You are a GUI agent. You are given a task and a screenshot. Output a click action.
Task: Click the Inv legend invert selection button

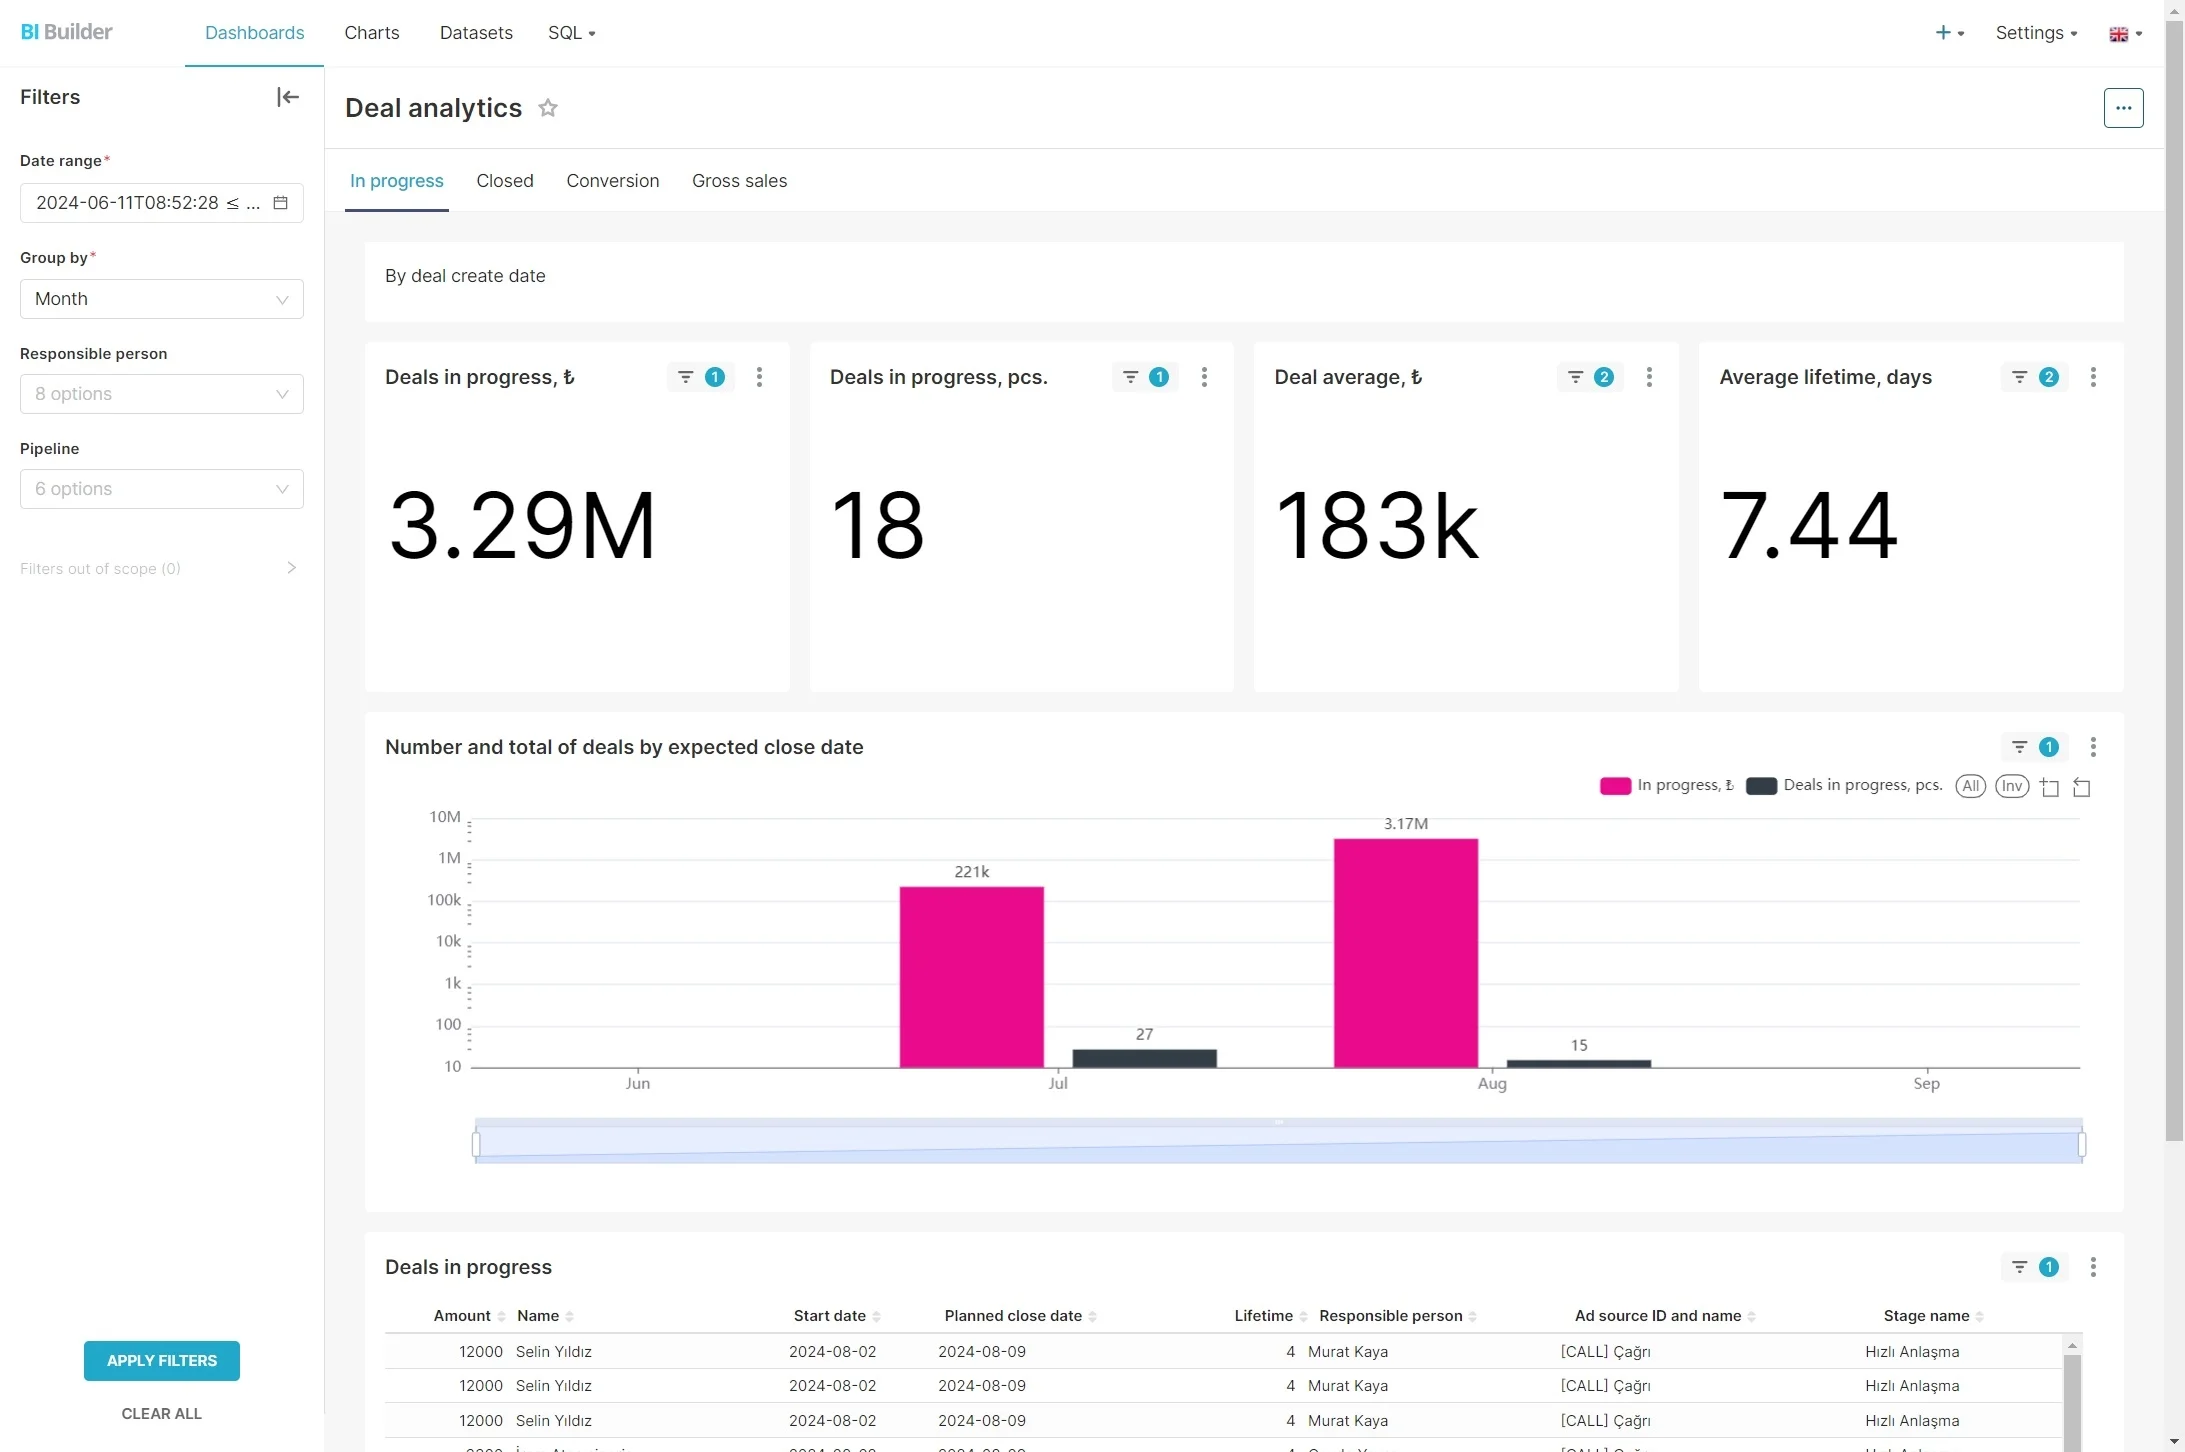pos(2012,786)
